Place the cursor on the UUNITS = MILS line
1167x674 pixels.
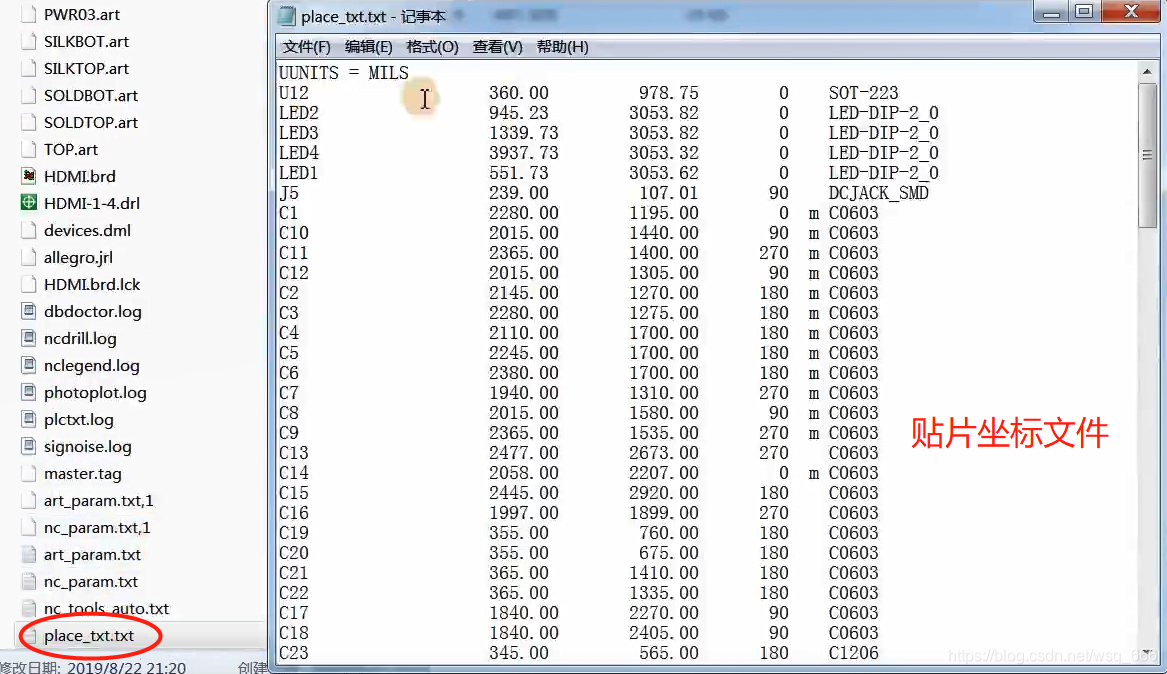click(x=343, y=72)
